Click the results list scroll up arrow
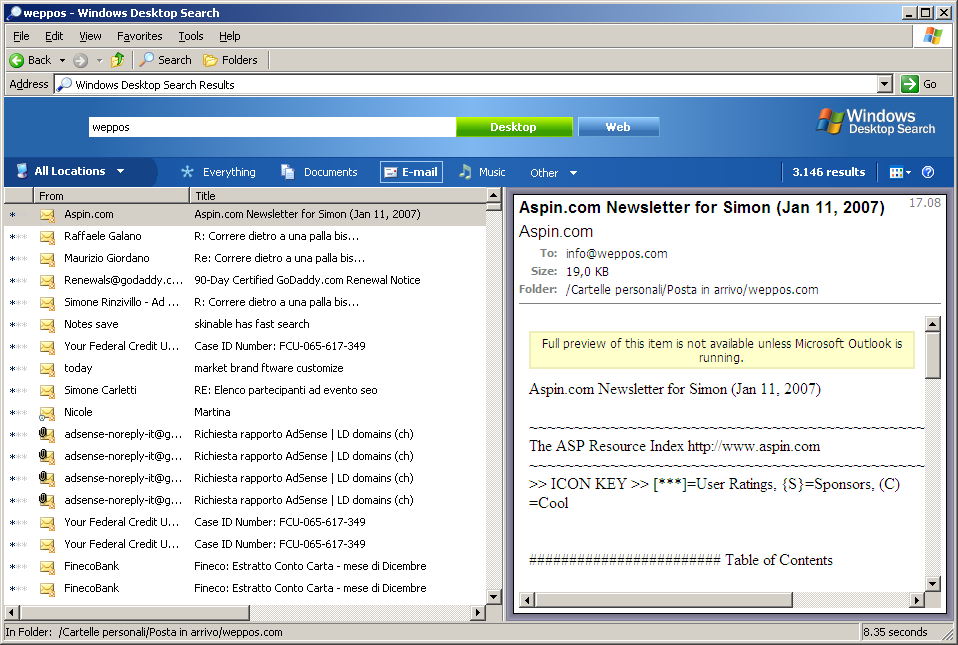 tap(494, 195)
